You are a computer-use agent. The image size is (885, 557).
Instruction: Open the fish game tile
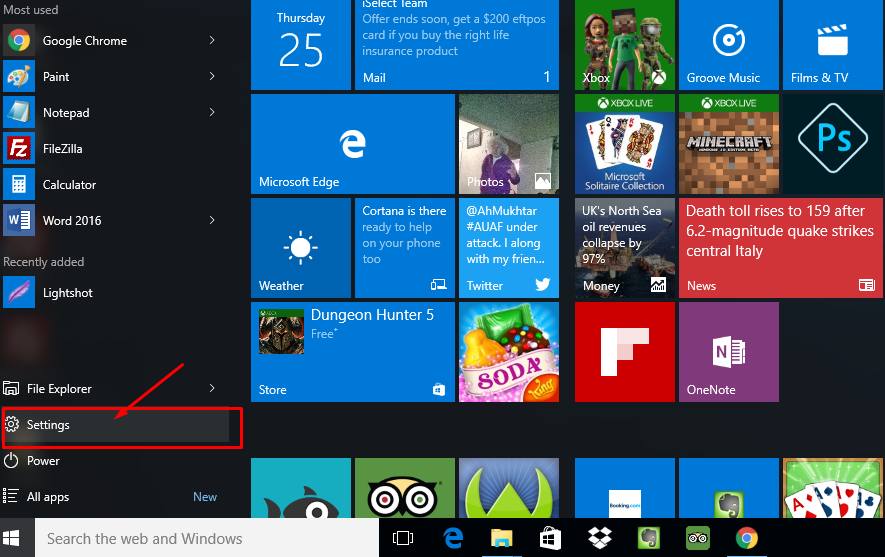coord(301,488)
